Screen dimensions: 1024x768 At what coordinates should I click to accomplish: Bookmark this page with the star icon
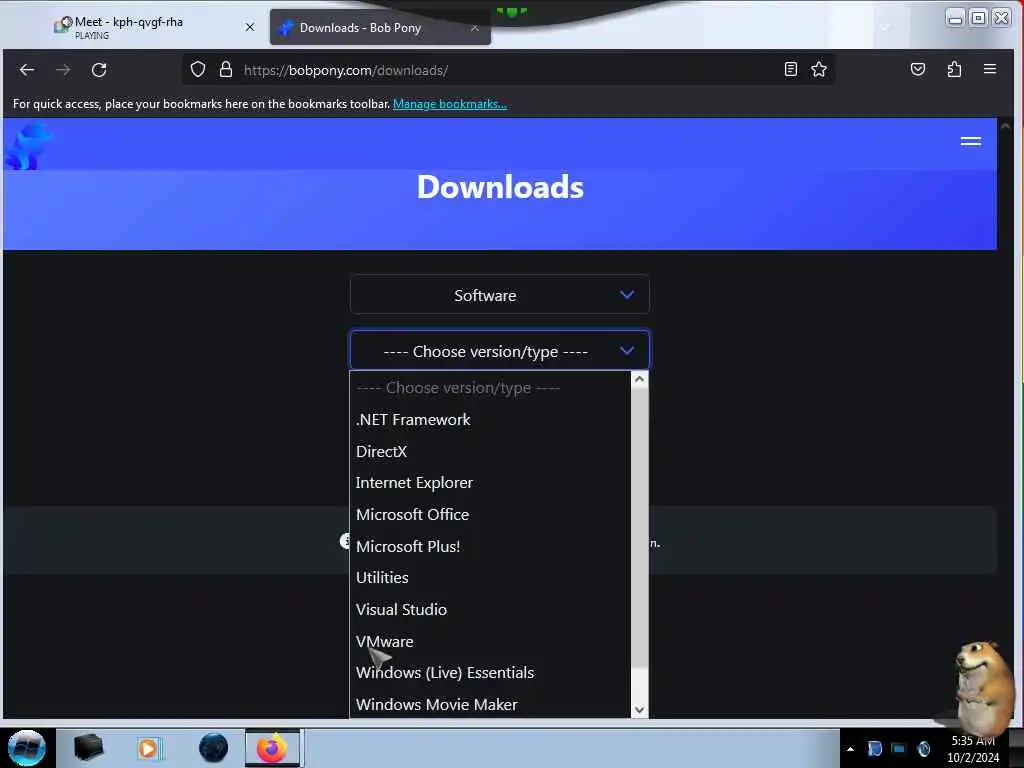tap(819, 69)
